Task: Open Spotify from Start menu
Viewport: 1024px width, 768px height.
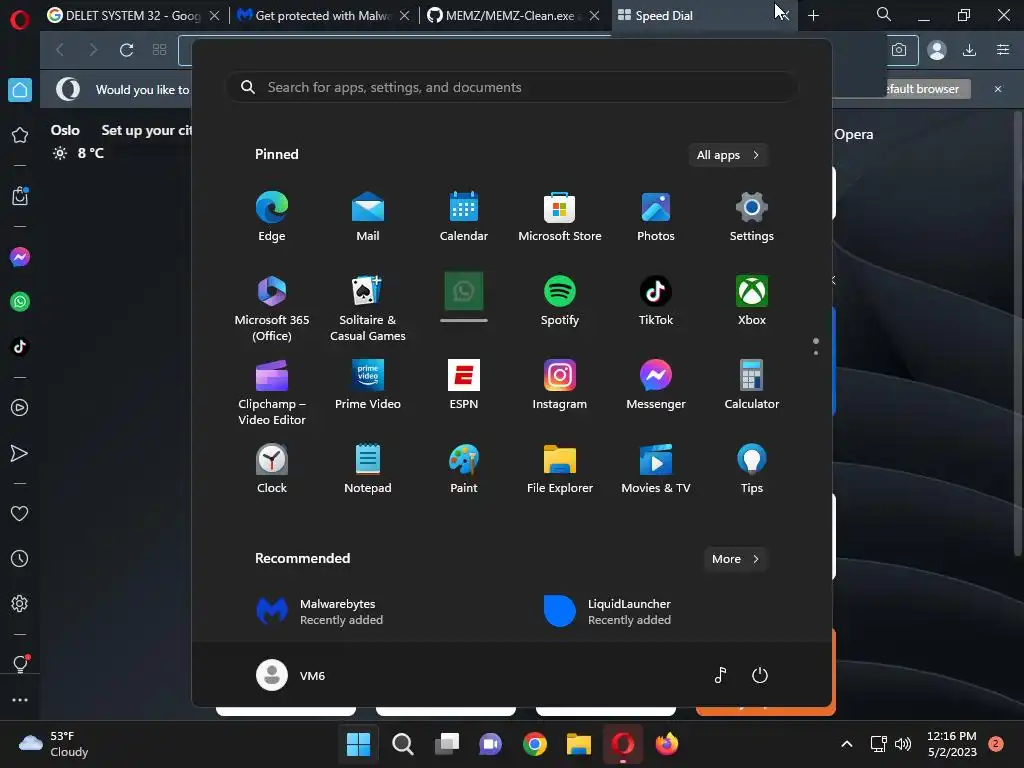Action: point(560,301)
